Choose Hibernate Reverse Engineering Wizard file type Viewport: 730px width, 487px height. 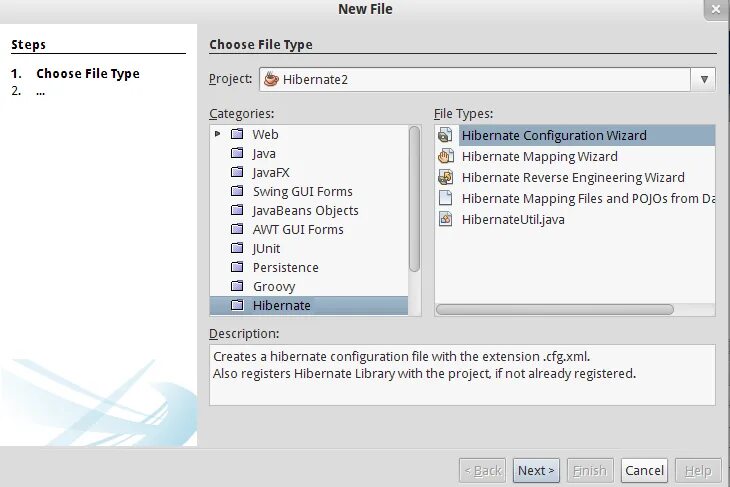pos(573,177)
